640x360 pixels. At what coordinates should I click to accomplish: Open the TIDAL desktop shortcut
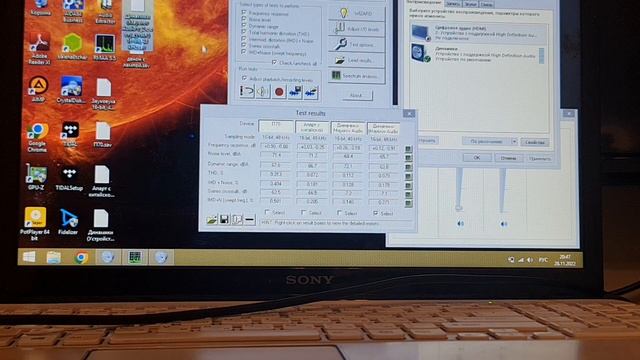70,134
